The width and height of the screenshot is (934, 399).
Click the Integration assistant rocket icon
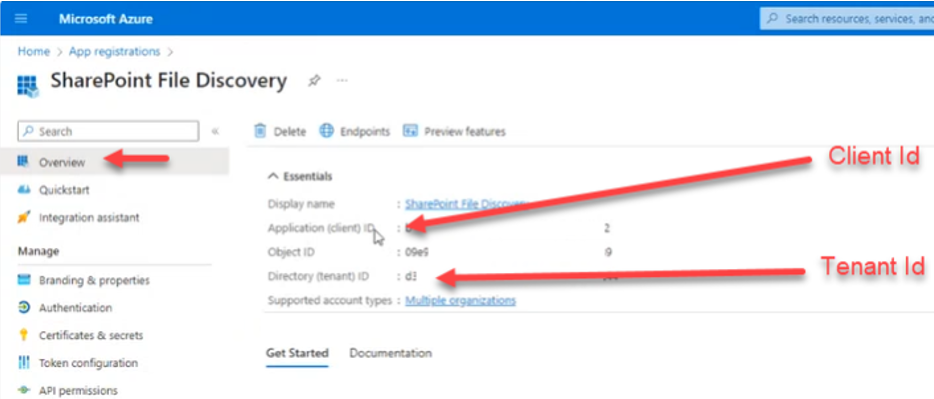[x=24, y=218]
